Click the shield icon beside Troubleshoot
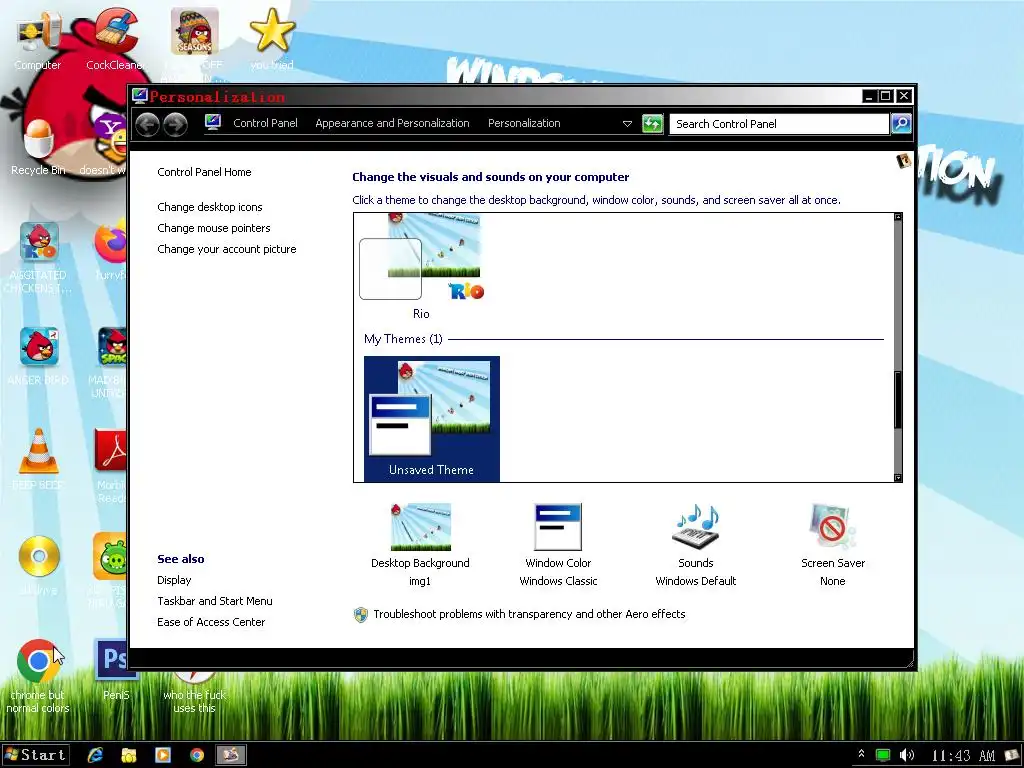The image size is (1024, 768). (x=360, y=615)
